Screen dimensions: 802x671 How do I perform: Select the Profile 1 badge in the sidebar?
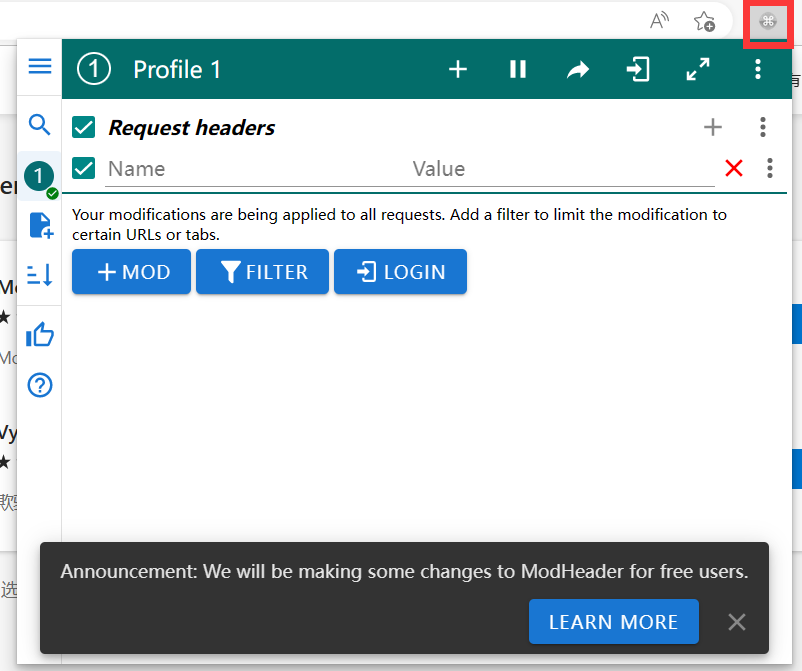click(39, 177)
